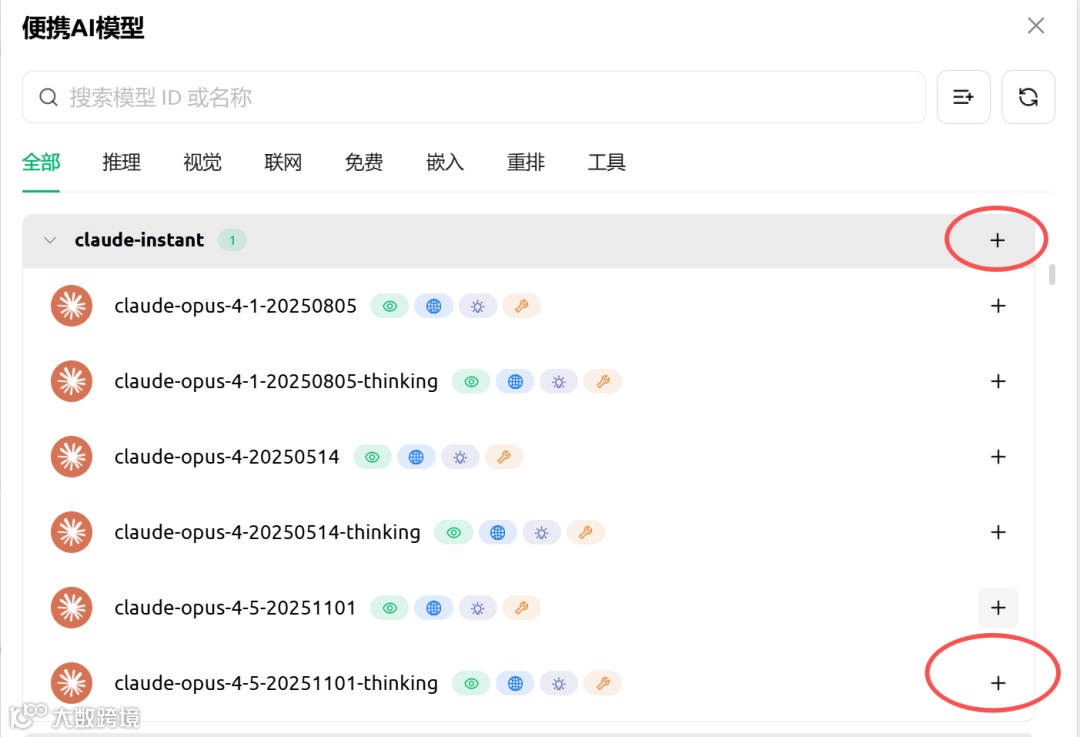Collapse the claude-instant group chevron
This screenshot has height=737, width=1080.
[x=50, y=240]
